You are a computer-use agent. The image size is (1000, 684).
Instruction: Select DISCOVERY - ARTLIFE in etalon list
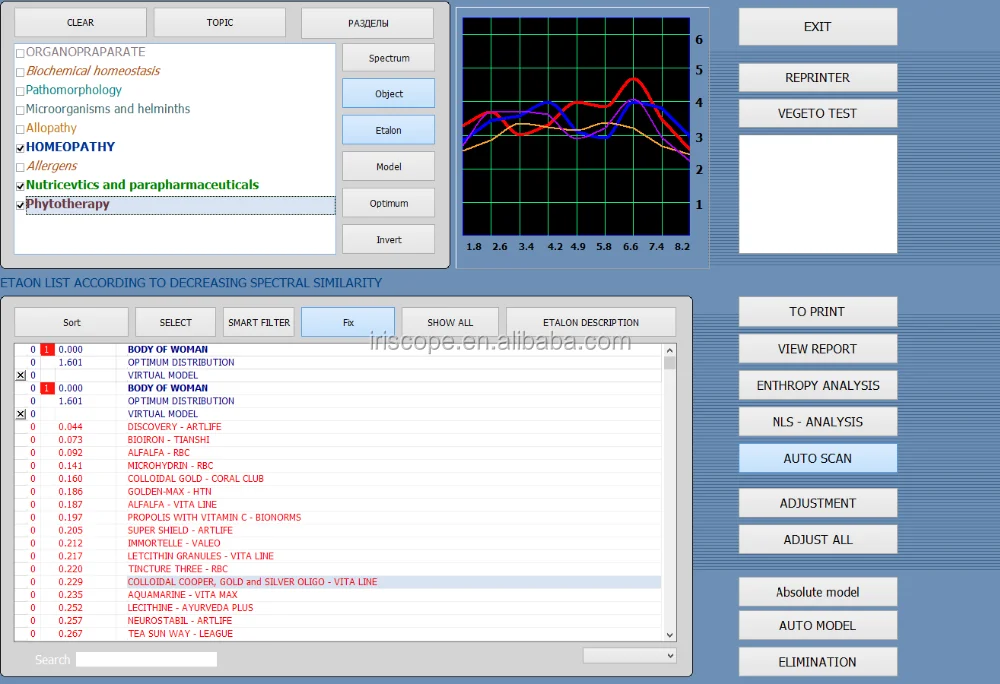(174, 427)
